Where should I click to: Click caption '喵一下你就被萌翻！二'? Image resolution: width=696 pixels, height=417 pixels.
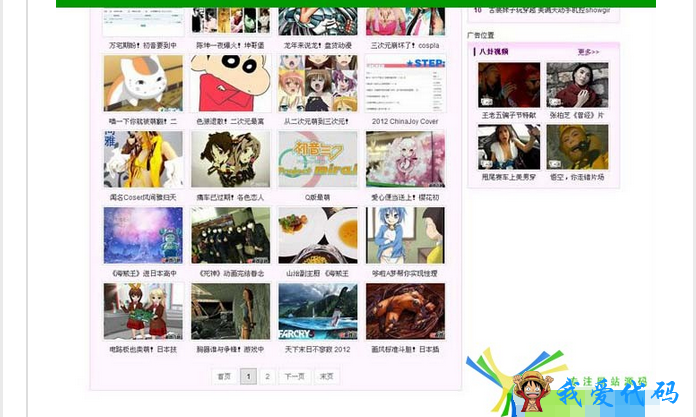143,121
